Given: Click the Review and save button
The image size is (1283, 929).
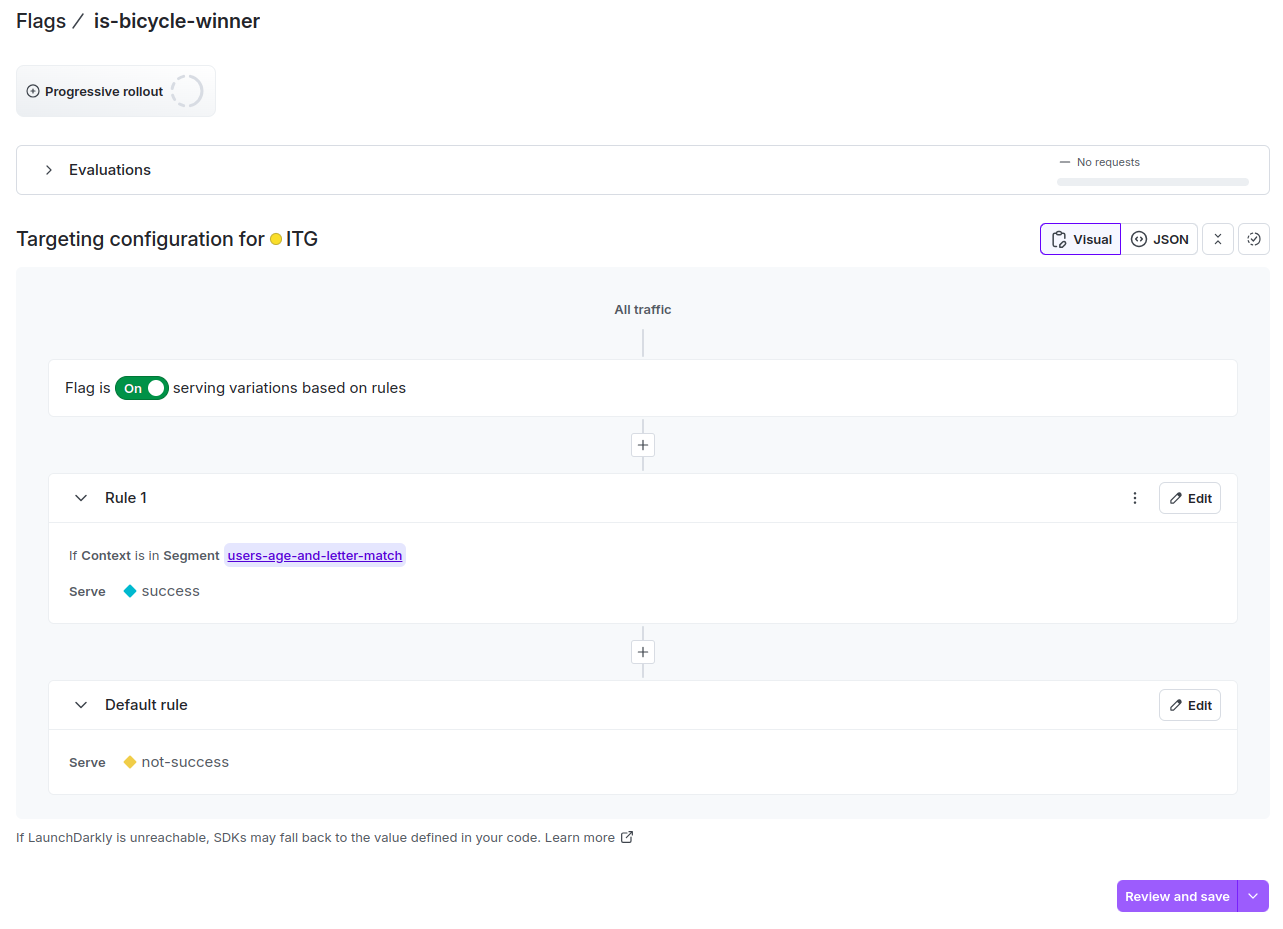Looking at the screenshot, I should [1177, 896].
